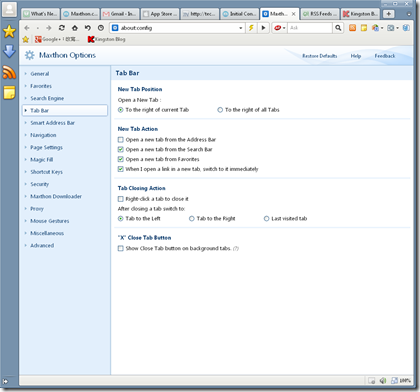This screenshot has height=392, width=420.
Task: Open the Google+ bookmark
Action: pyautogui.click(x=57, y=39)
